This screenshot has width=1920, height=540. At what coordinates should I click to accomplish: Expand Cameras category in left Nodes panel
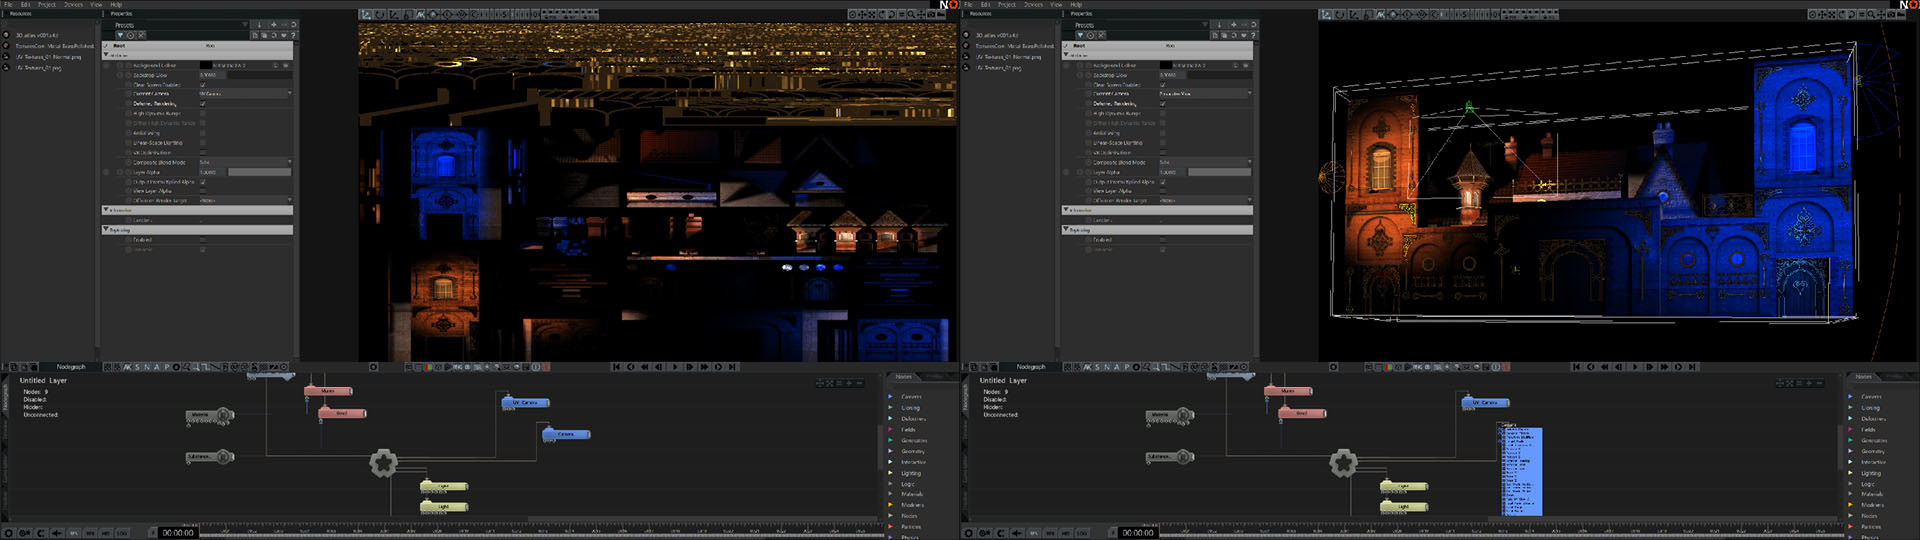click(x=890, y=396)
